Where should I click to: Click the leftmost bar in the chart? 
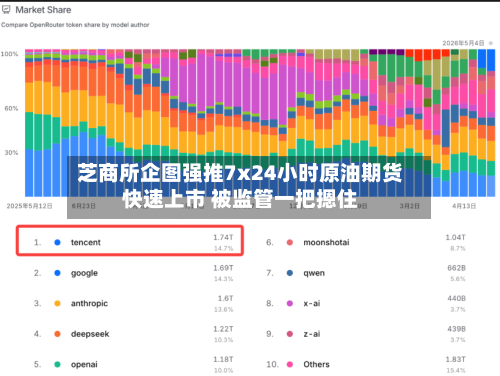point(29,123)
